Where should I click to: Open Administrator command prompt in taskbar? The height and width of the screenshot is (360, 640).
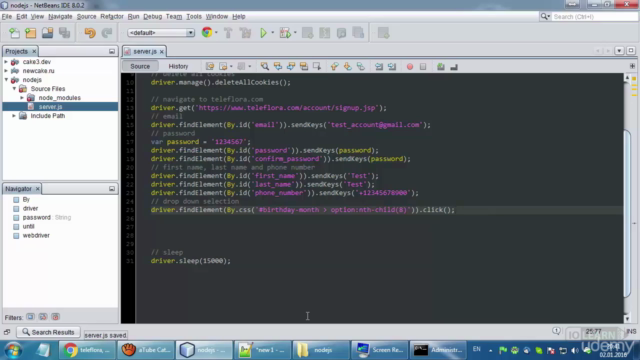pos(438,350)
